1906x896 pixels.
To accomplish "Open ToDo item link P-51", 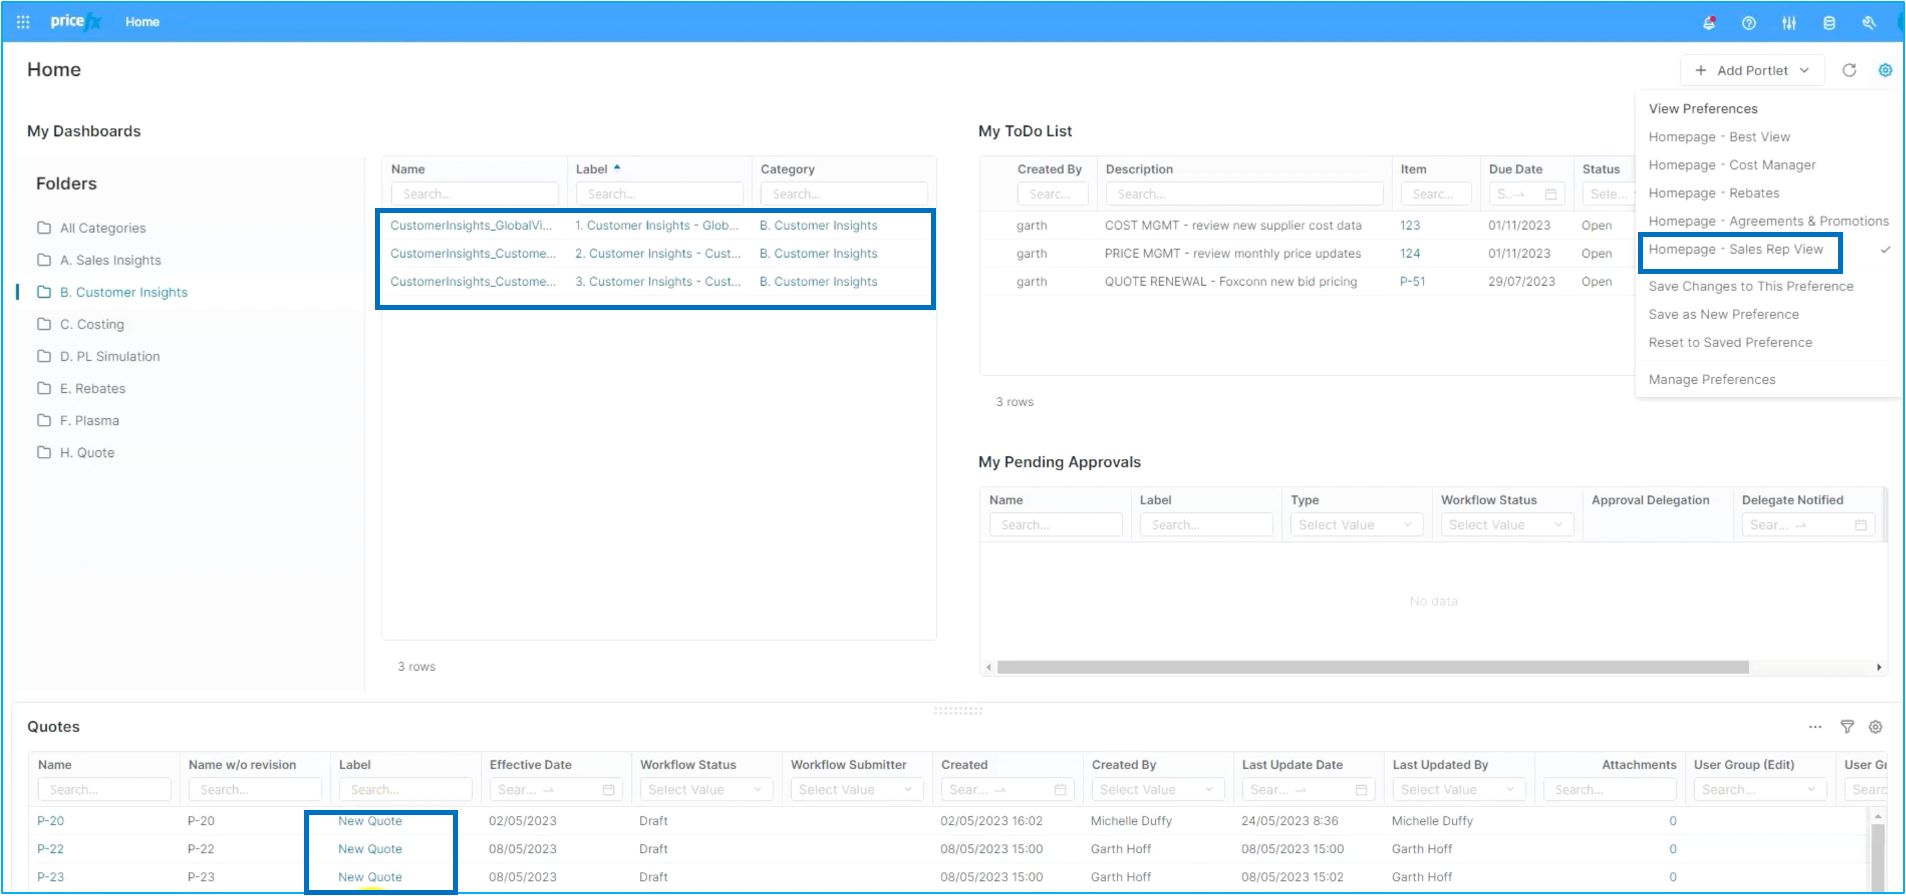I will (x=1412, y=281).
